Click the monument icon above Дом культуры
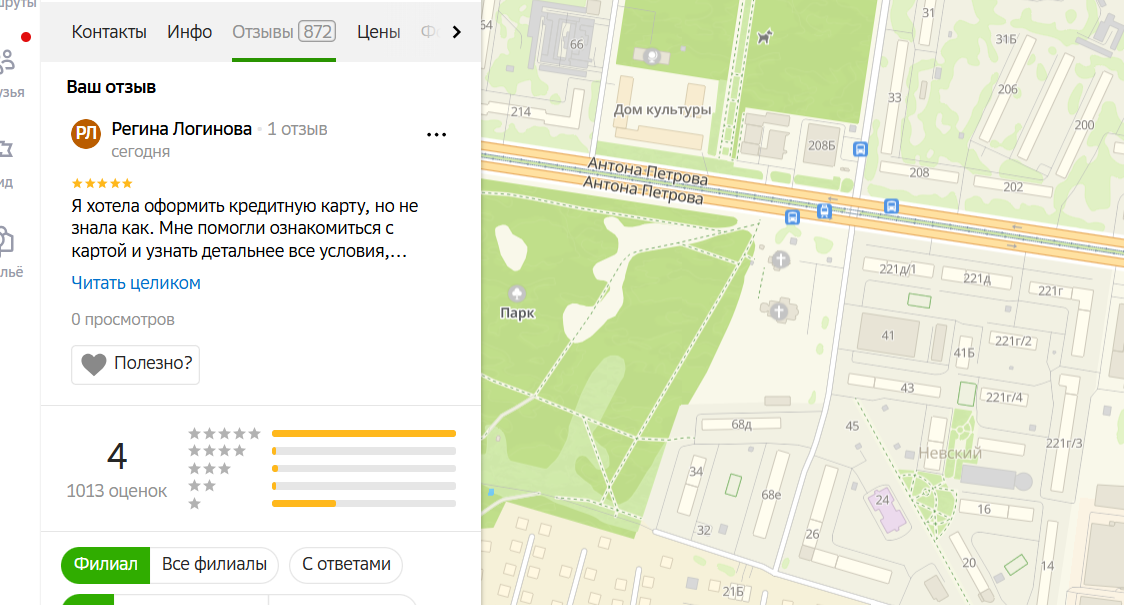 (x=652, y=56)
